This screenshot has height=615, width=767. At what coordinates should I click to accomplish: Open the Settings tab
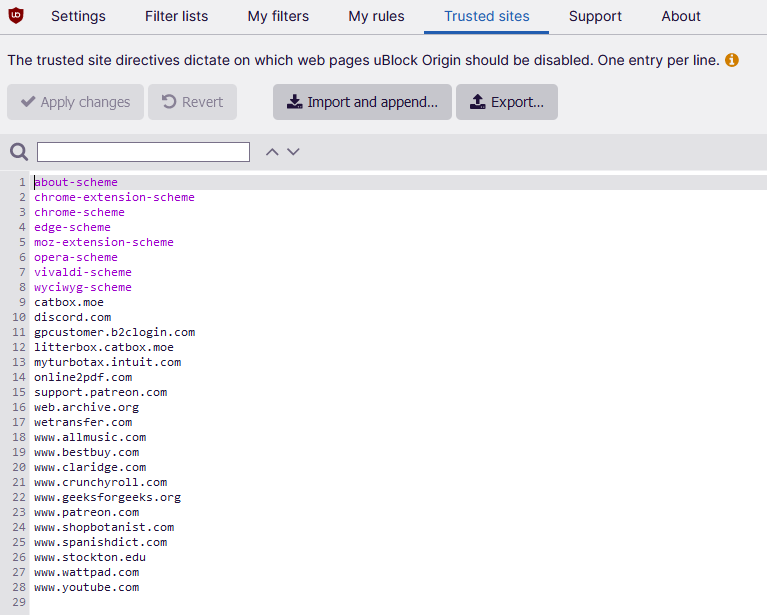[x=78, y=16]
